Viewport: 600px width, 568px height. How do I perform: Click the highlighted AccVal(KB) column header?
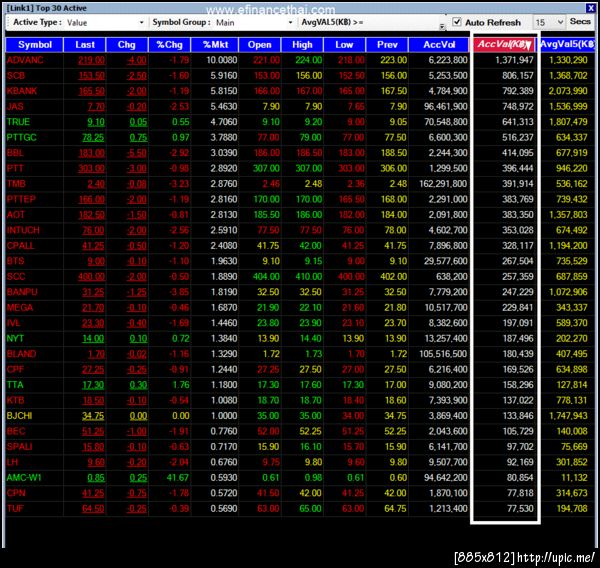point(504,44)
